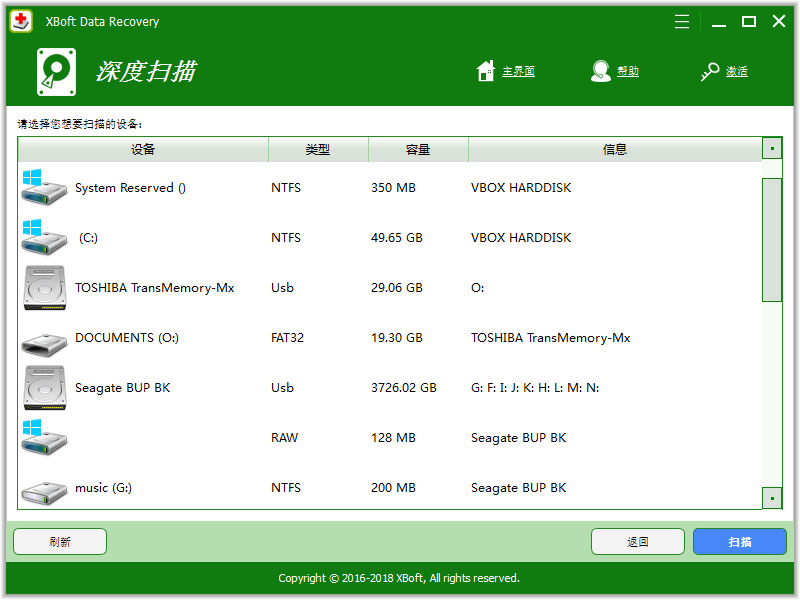Open the hamburger menu in title bar
The height and width of the screenshot is (600, 800).
point(682,21)
